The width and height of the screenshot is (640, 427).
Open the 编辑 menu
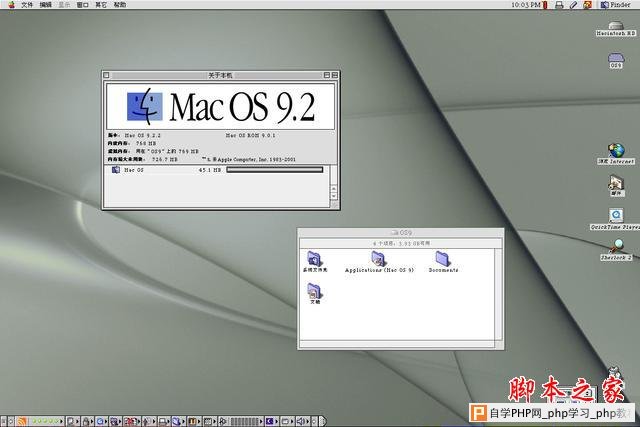46,5
